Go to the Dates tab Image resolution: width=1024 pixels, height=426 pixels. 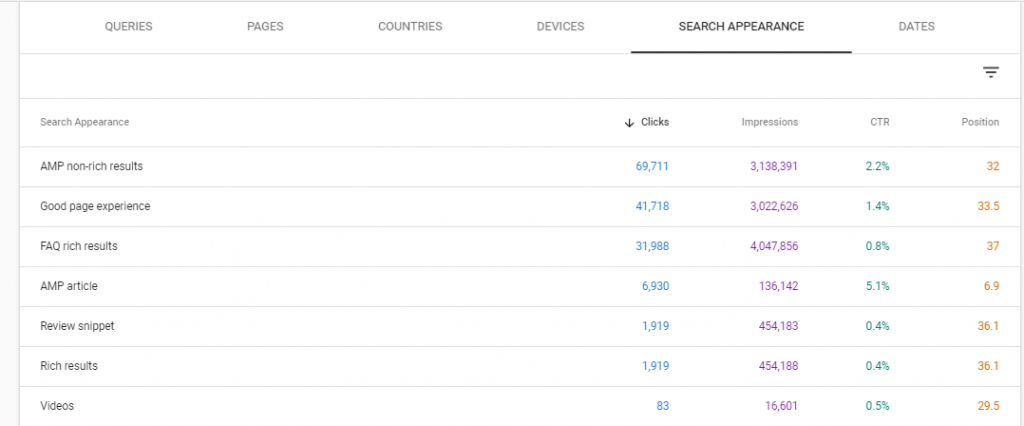[916, 27]
